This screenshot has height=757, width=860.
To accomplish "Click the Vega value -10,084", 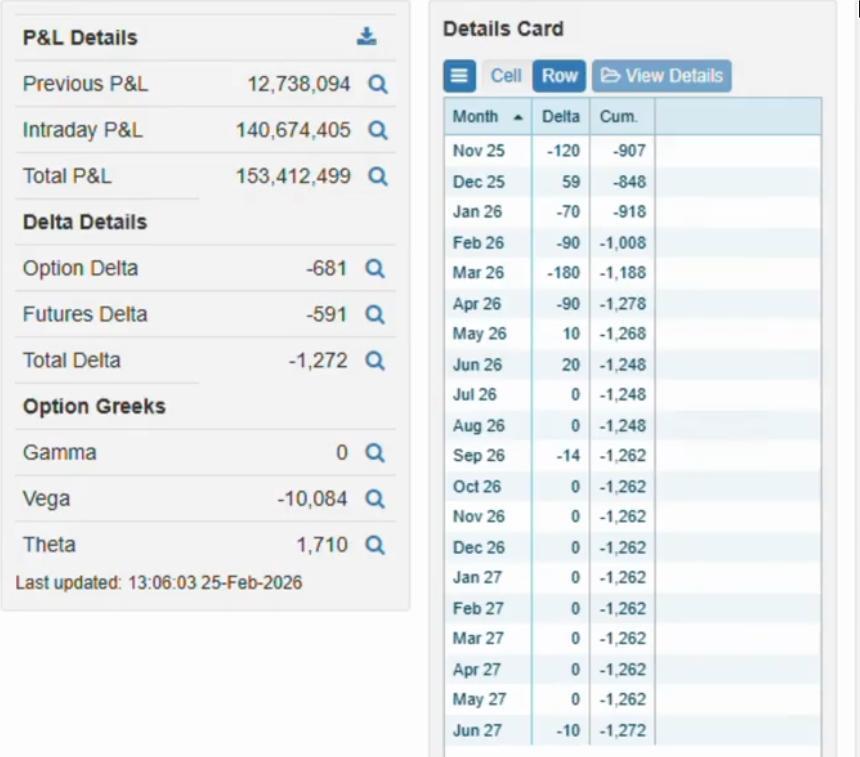I will [x=312, y=499].
